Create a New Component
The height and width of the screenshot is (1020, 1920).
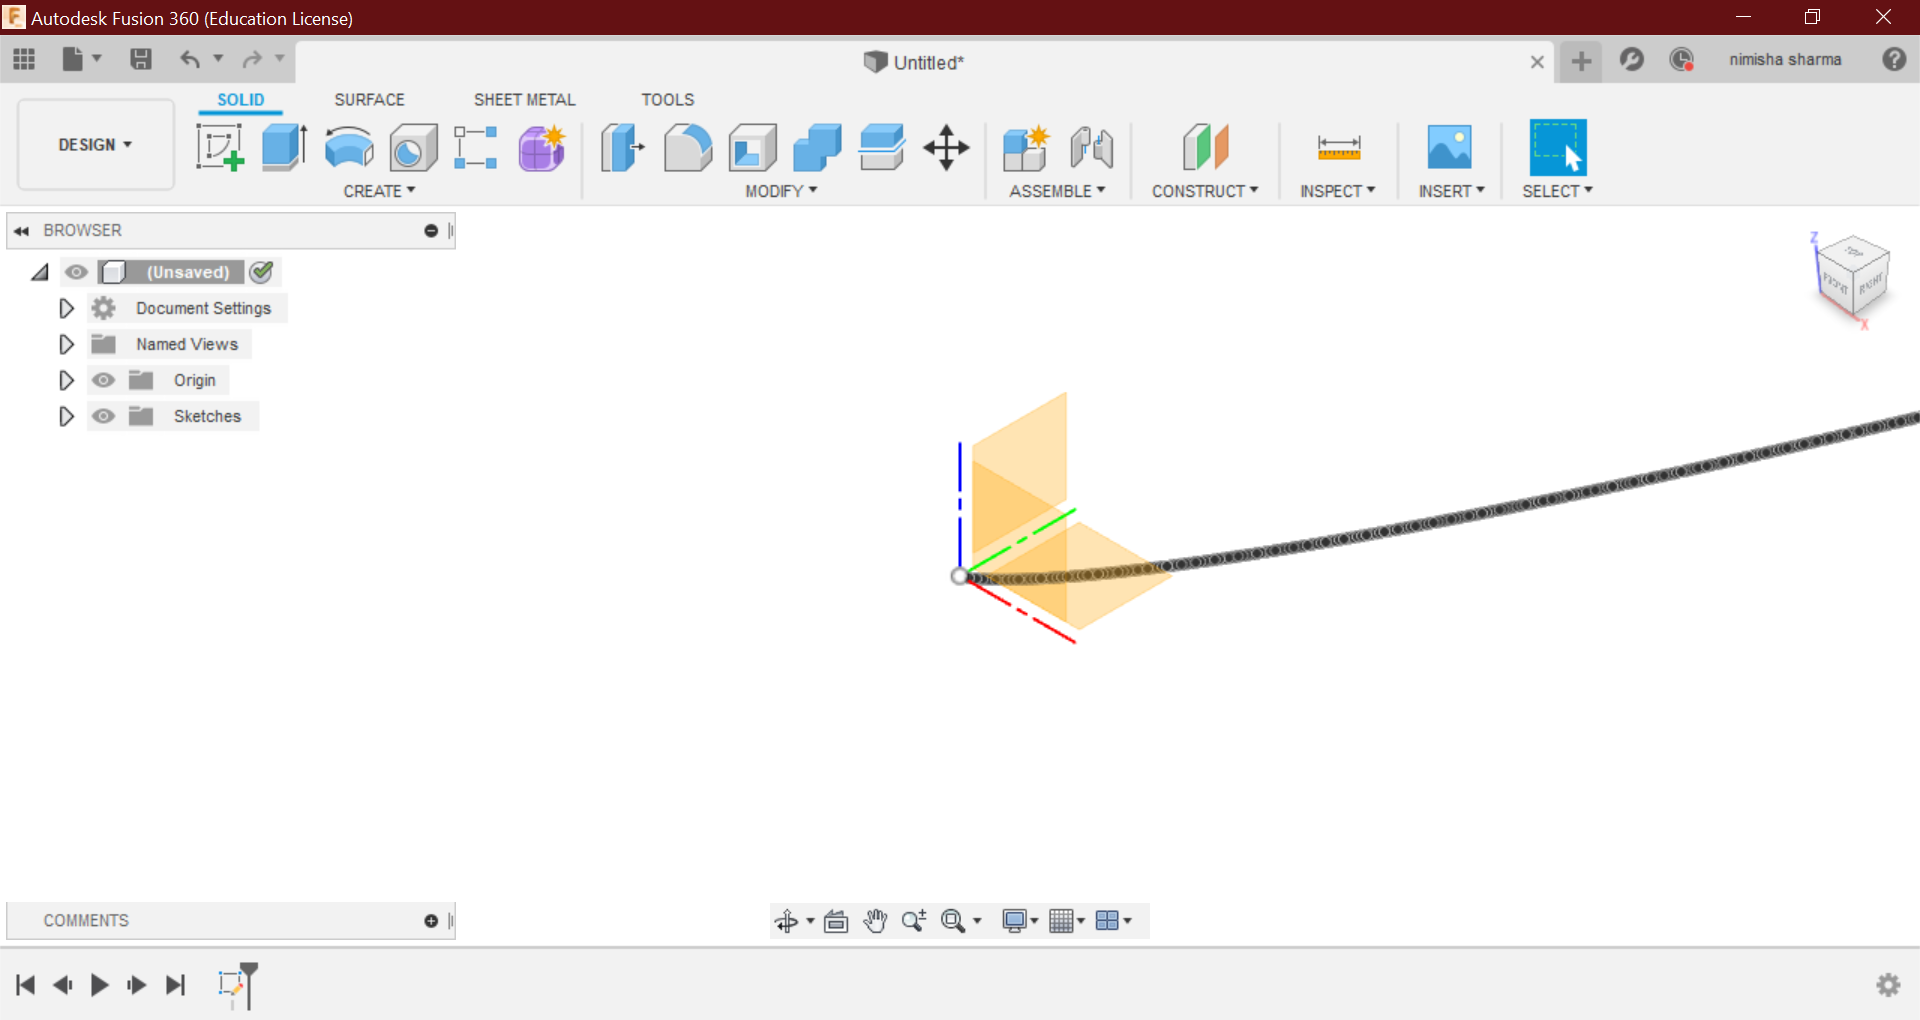coord(1025,148)
